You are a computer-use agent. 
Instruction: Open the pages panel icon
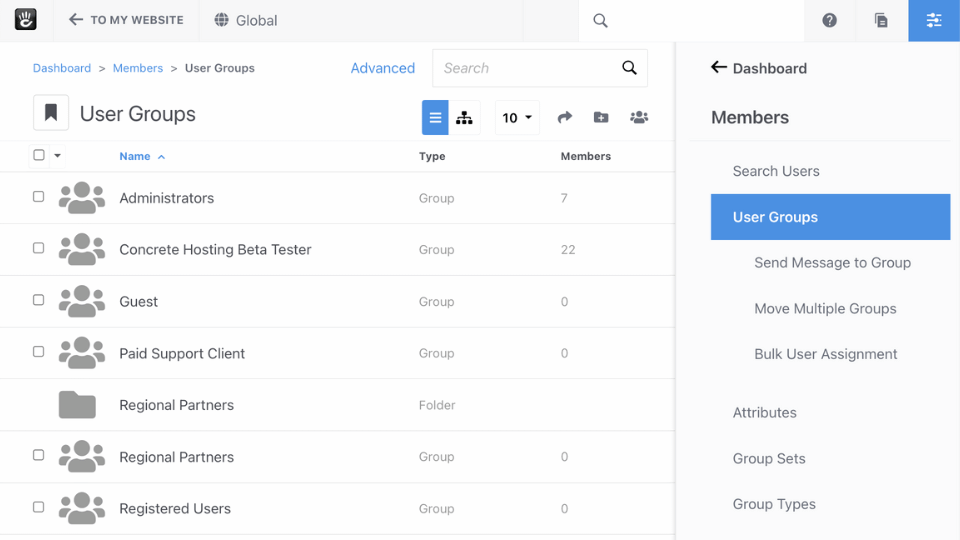point(881,20)
